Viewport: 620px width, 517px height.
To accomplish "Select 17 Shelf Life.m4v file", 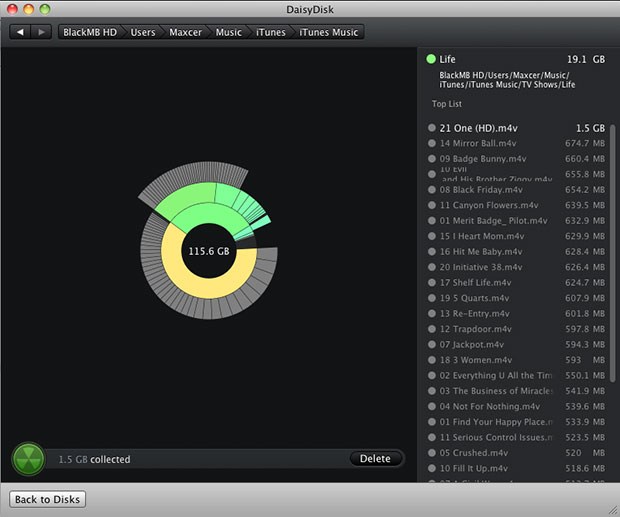I will 516,283.
